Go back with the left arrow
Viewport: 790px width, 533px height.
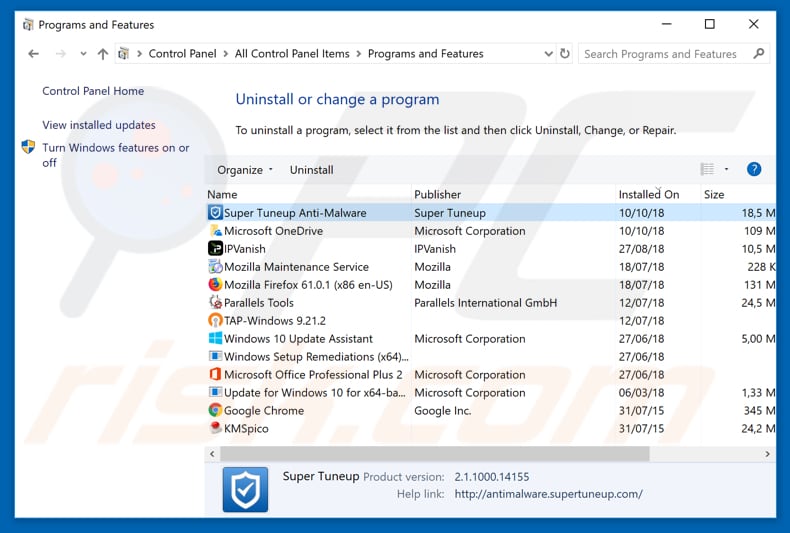click(33, 53)
